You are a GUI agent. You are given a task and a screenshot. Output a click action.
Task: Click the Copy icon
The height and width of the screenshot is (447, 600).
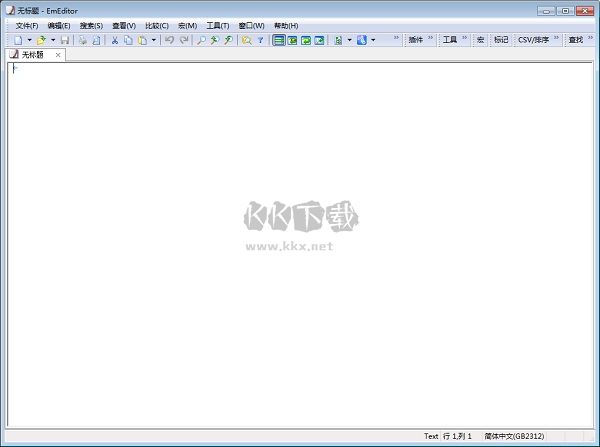click(128, 40)
